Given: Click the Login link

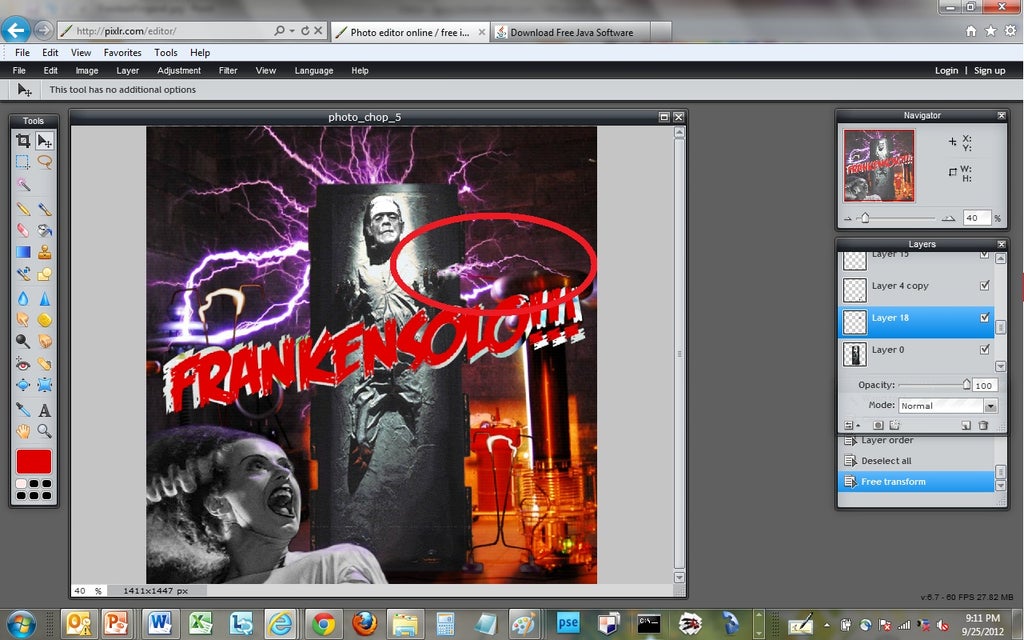Looking at the screenshot, I should (x=946, y=71).
